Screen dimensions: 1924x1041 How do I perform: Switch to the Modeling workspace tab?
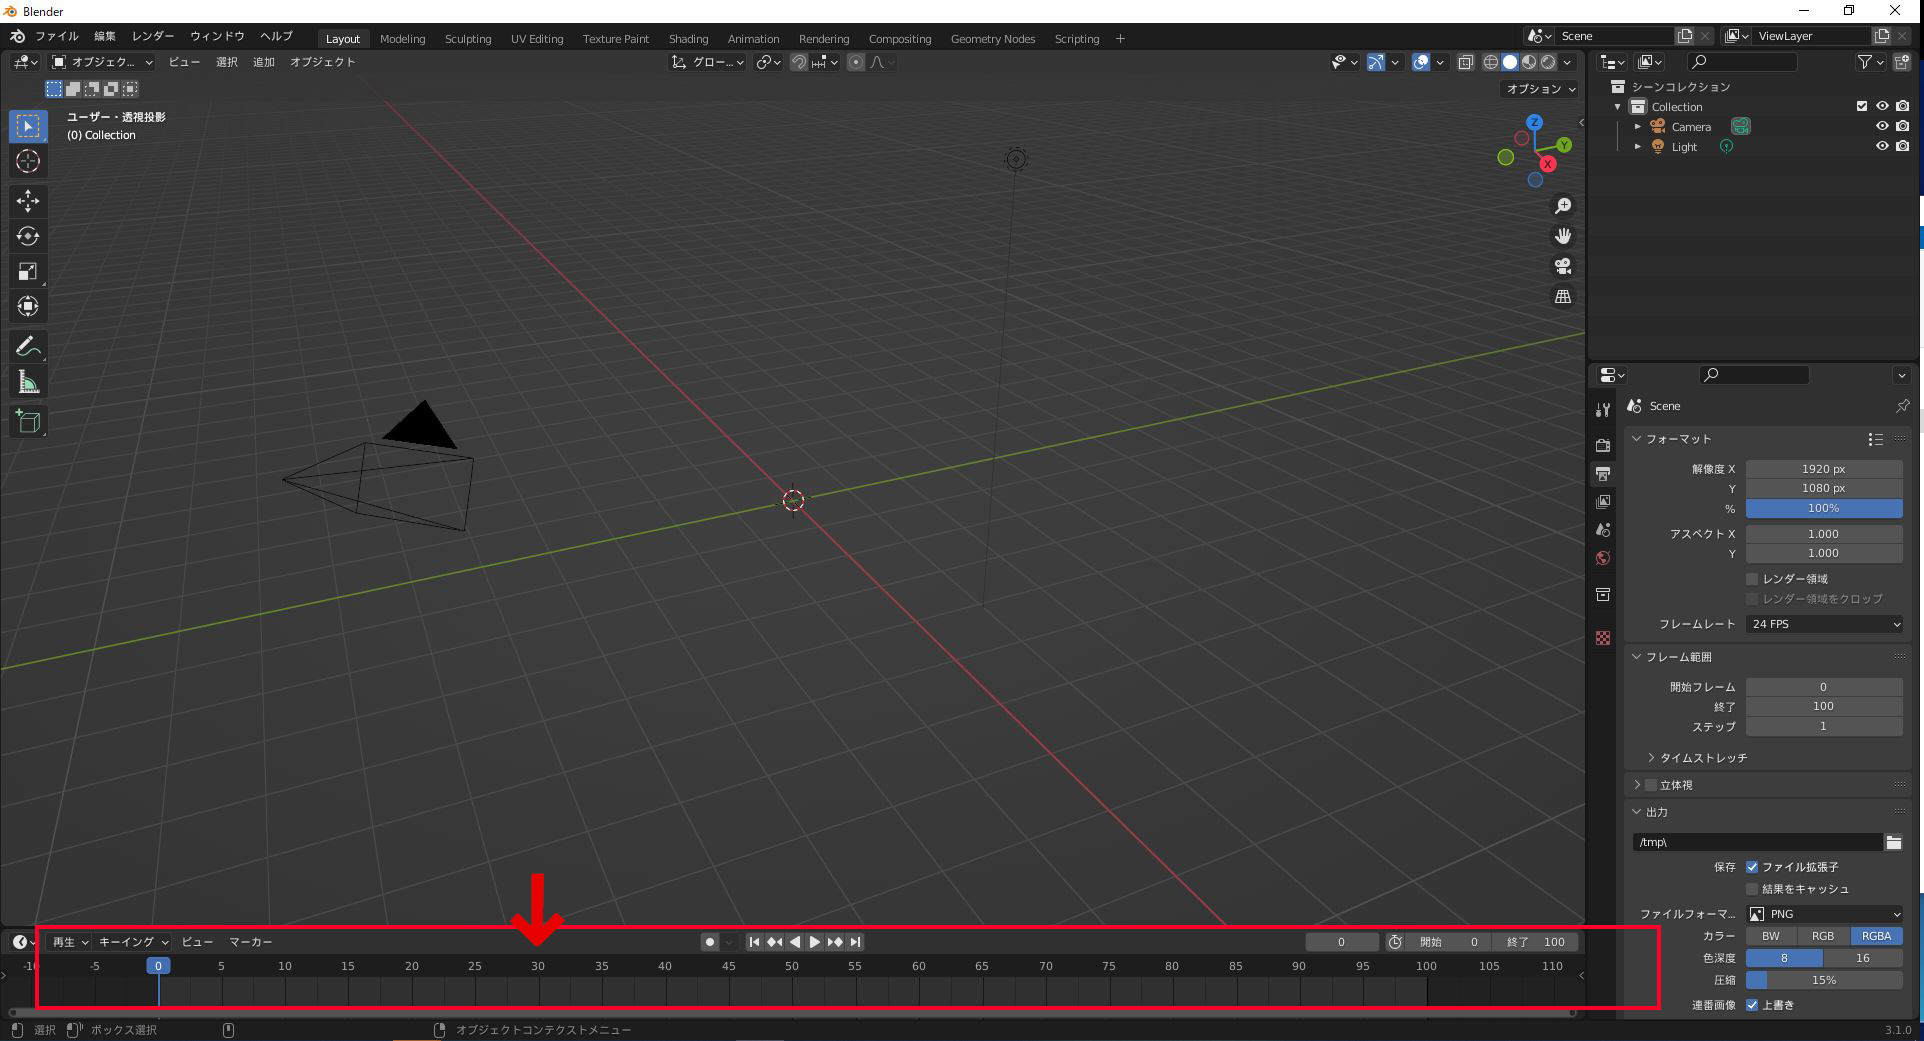pyautogui.click(x=402, y=39)
